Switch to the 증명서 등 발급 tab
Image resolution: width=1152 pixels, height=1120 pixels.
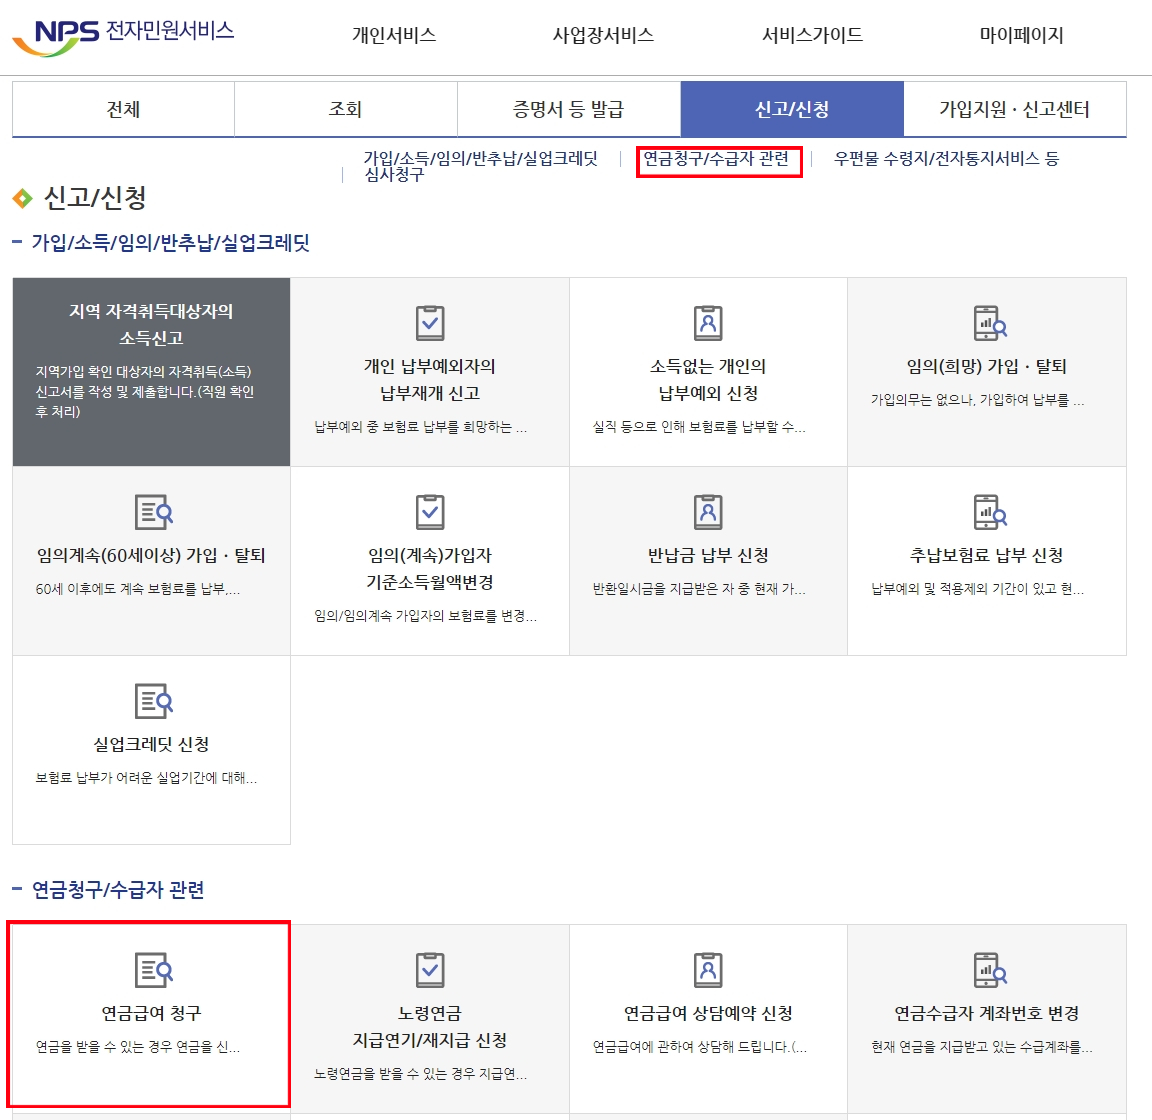[x=569, y=110]
